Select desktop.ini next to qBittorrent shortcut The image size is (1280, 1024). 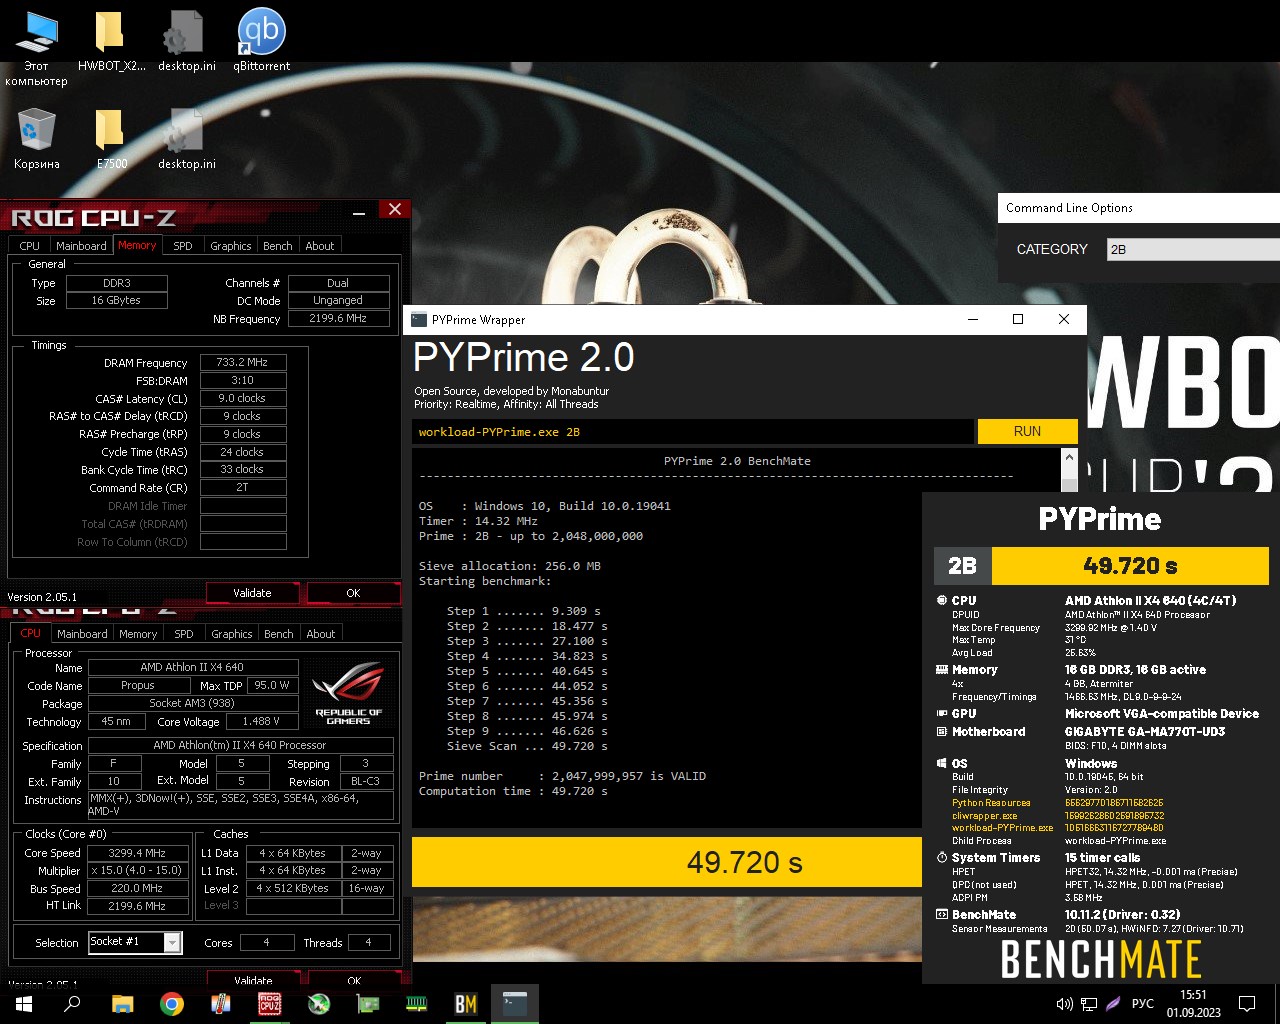click(186, 42)
